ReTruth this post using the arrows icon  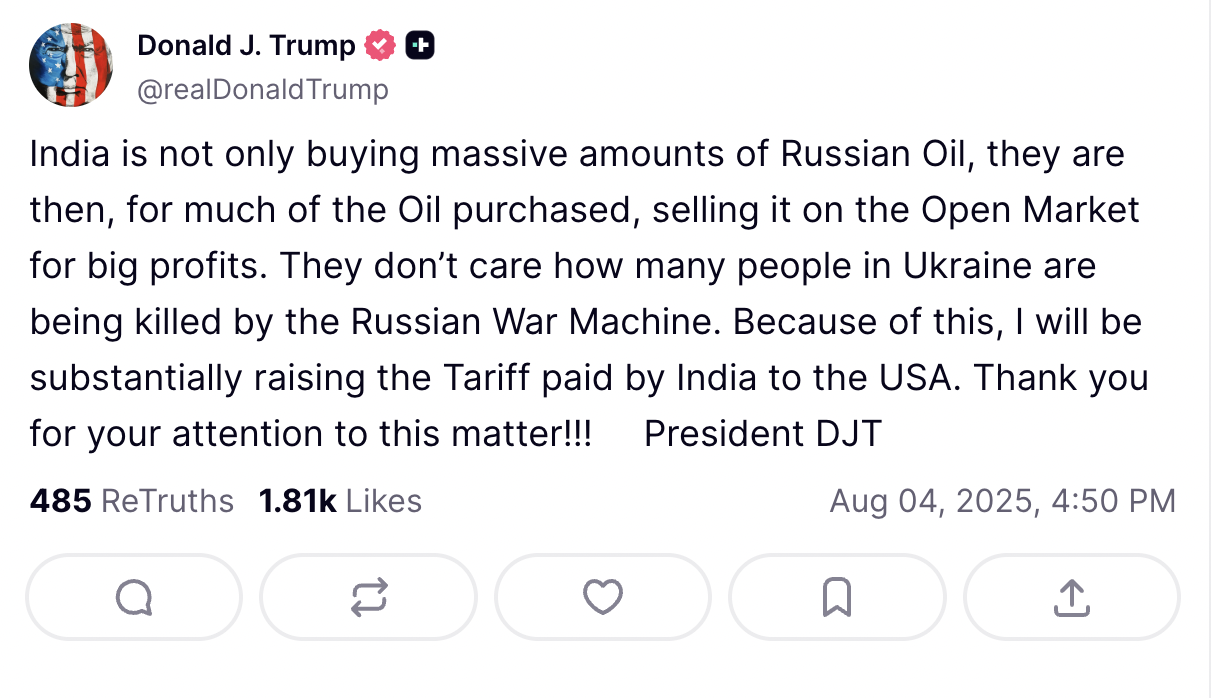coord(368,597)
